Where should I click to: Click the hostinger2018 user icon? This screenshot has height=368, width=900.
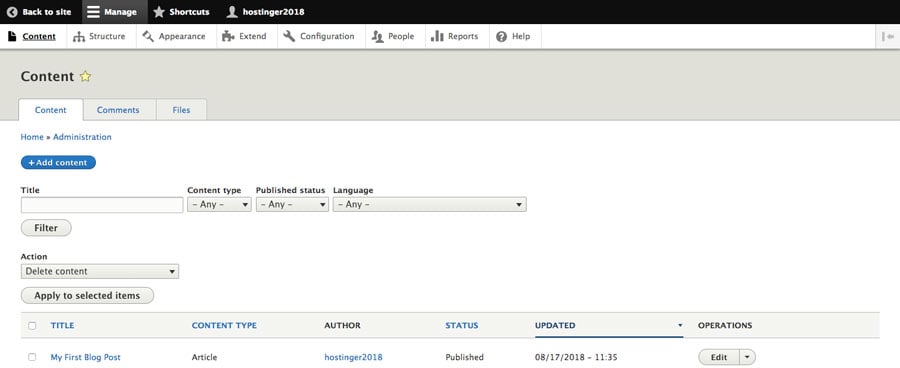[x=232, y=12]
